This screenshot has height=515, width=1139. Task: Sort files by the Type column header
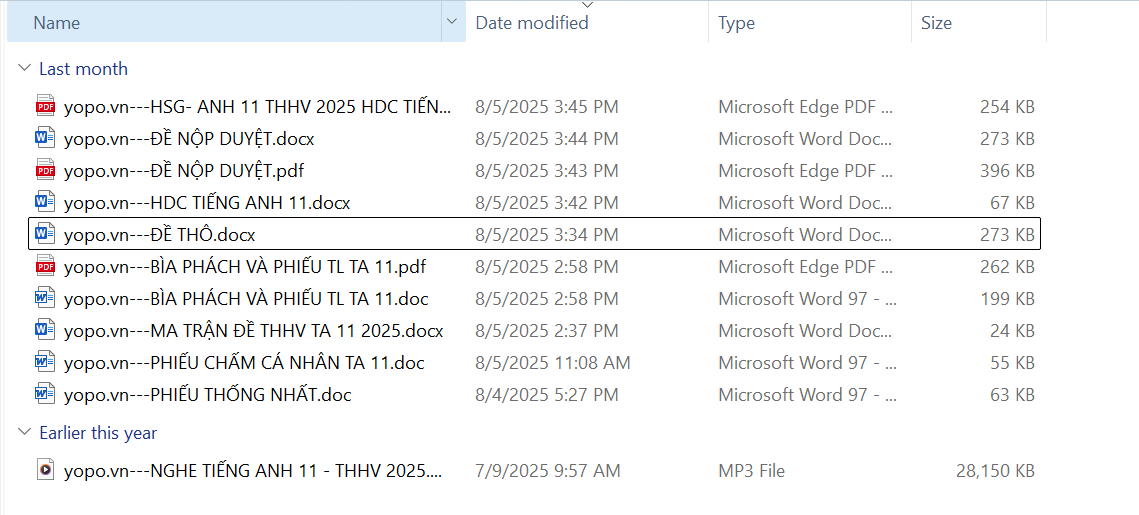(737, 22)
